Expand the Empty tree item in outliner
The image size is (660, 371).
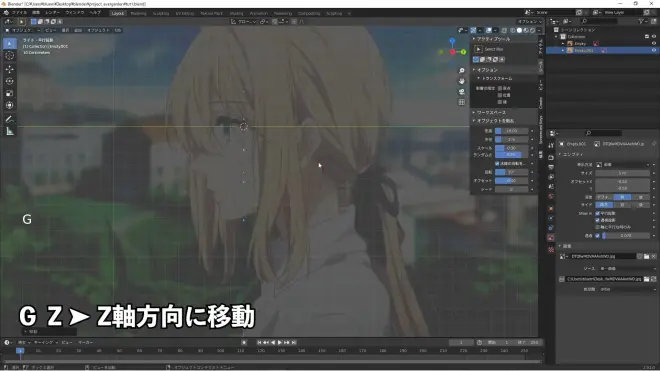[563, 43]
